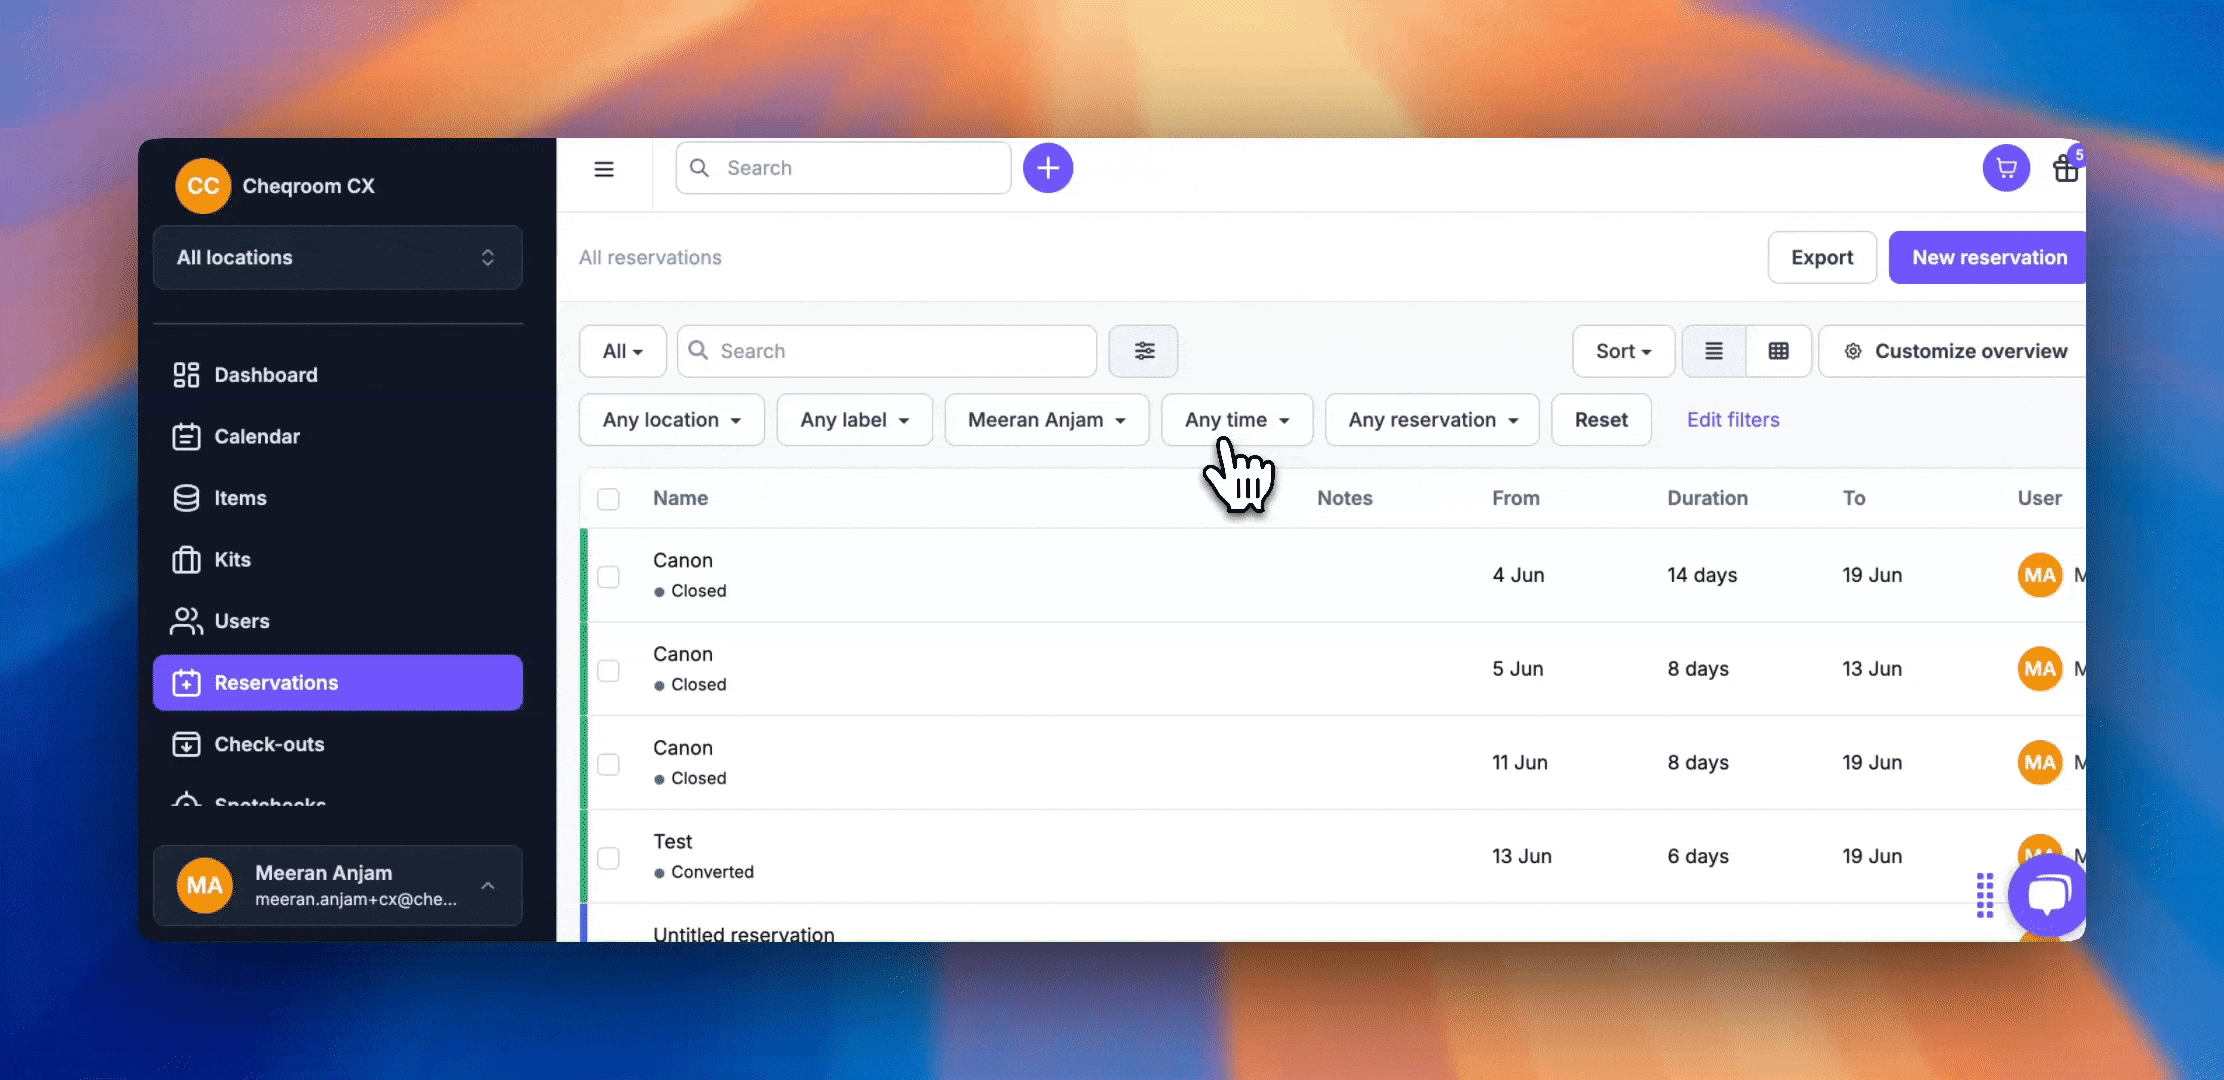Open the Any location filter
2224x1080 pixels.
(671, 420)
